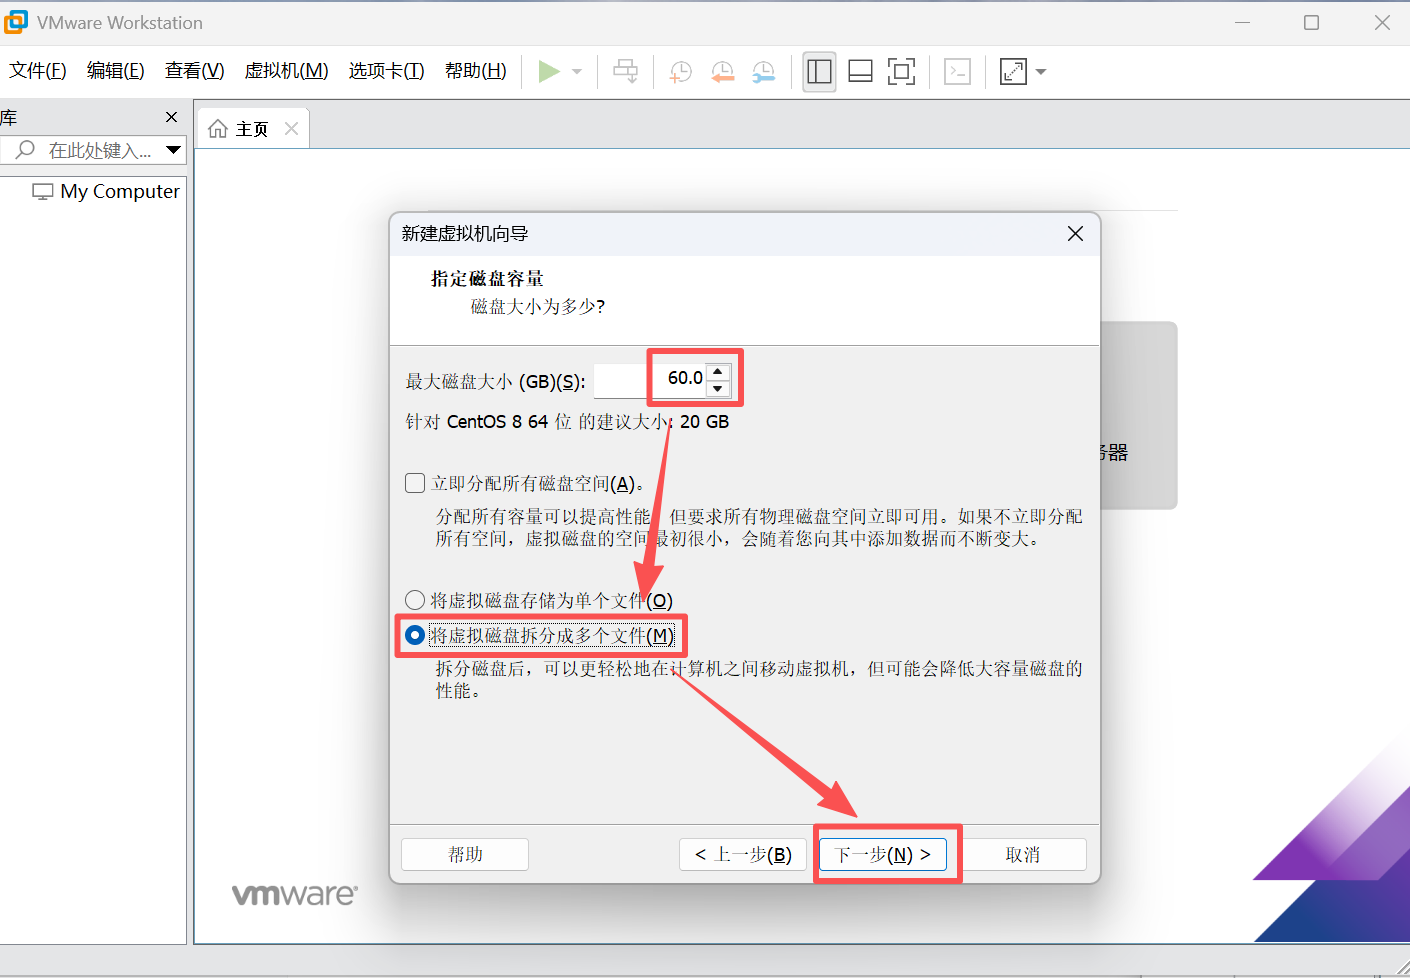The image size is (1410, 978).
Task: Switch to the 主页 tab
Action: (252, 129)
